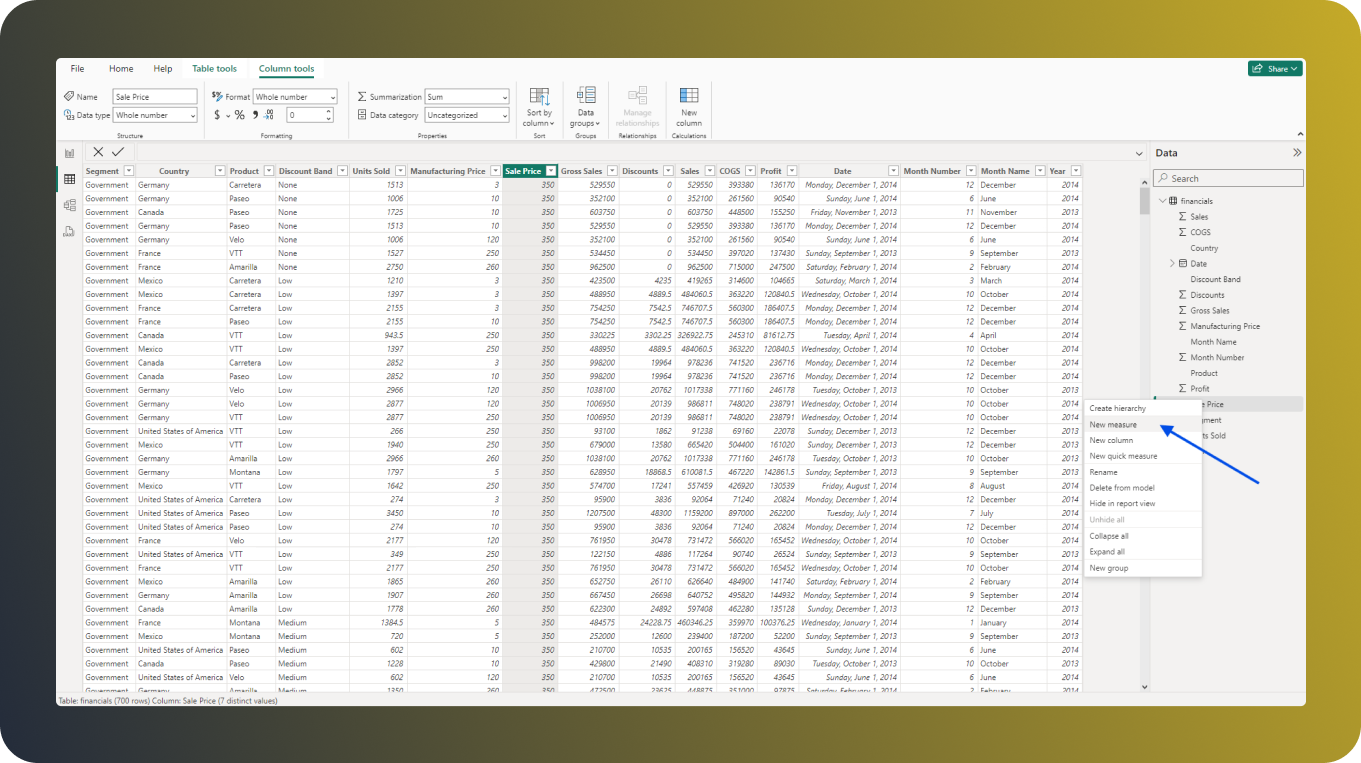
Task: Switch to the Table tools tab
Action: 214,68
